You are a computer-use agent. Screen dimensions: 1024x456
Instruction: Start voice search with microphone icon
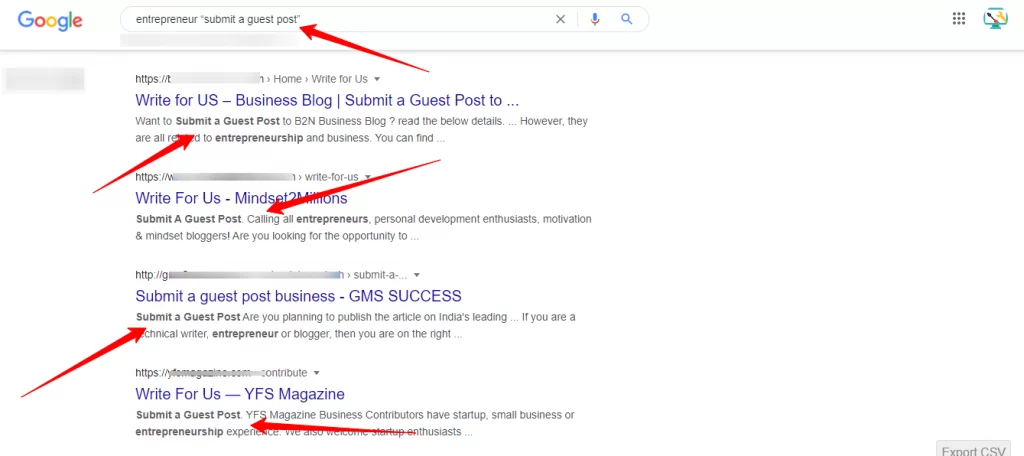(x=594, y=20)
